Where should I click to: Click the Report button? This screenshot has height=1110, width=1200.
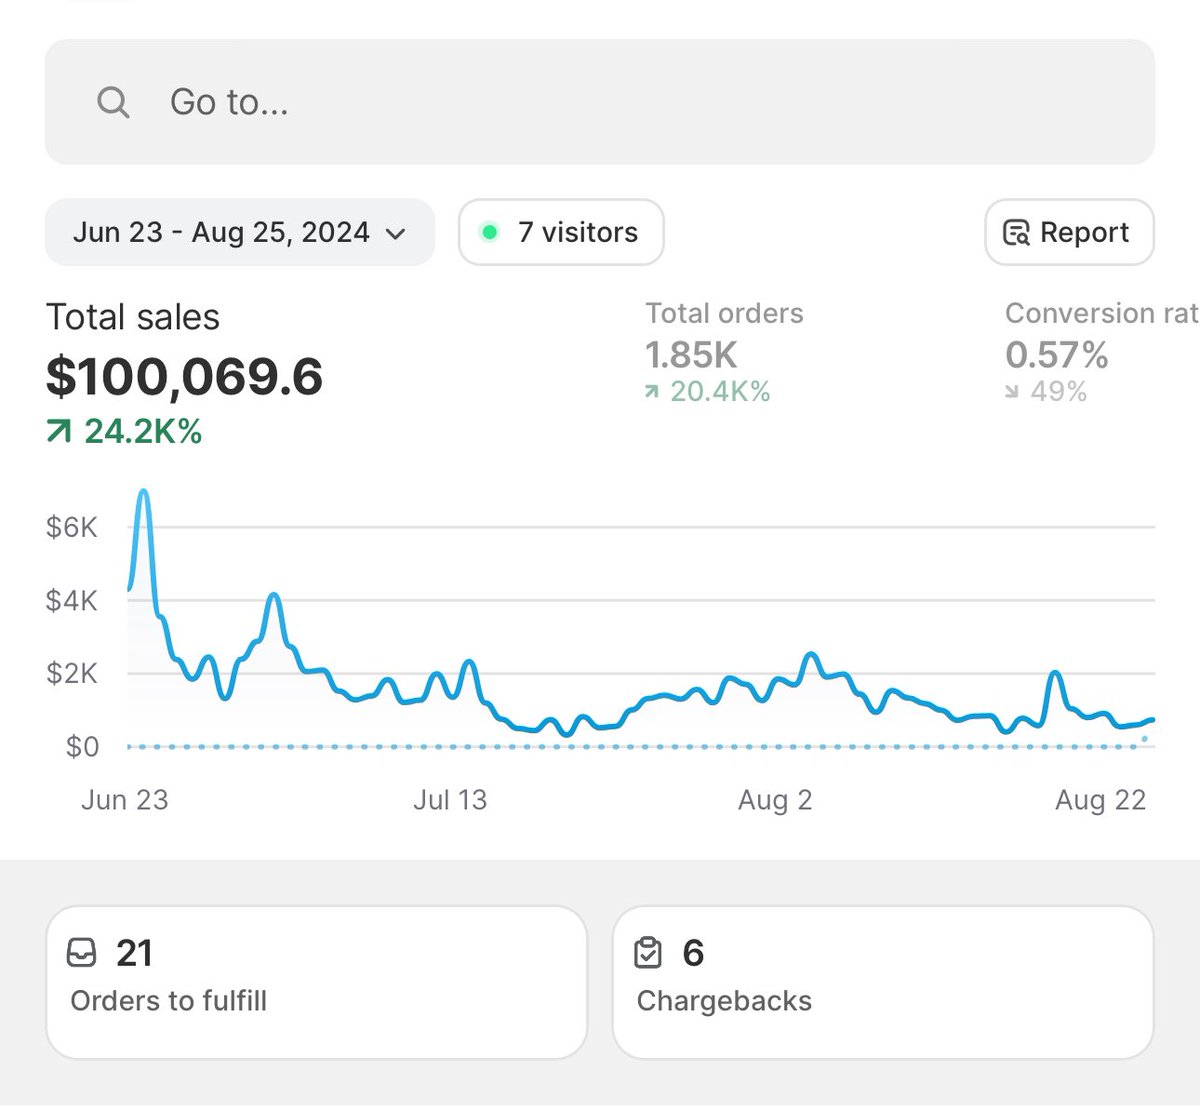[x=1068, y=232]
